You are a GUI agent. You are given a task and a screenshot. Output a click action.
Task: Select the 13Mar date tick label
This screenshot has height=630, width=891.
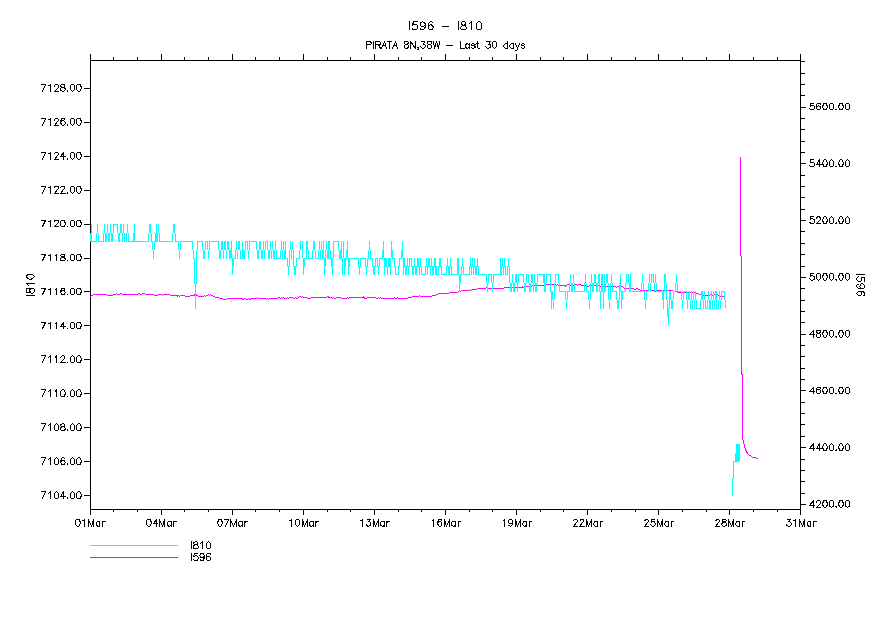(374, 522)
